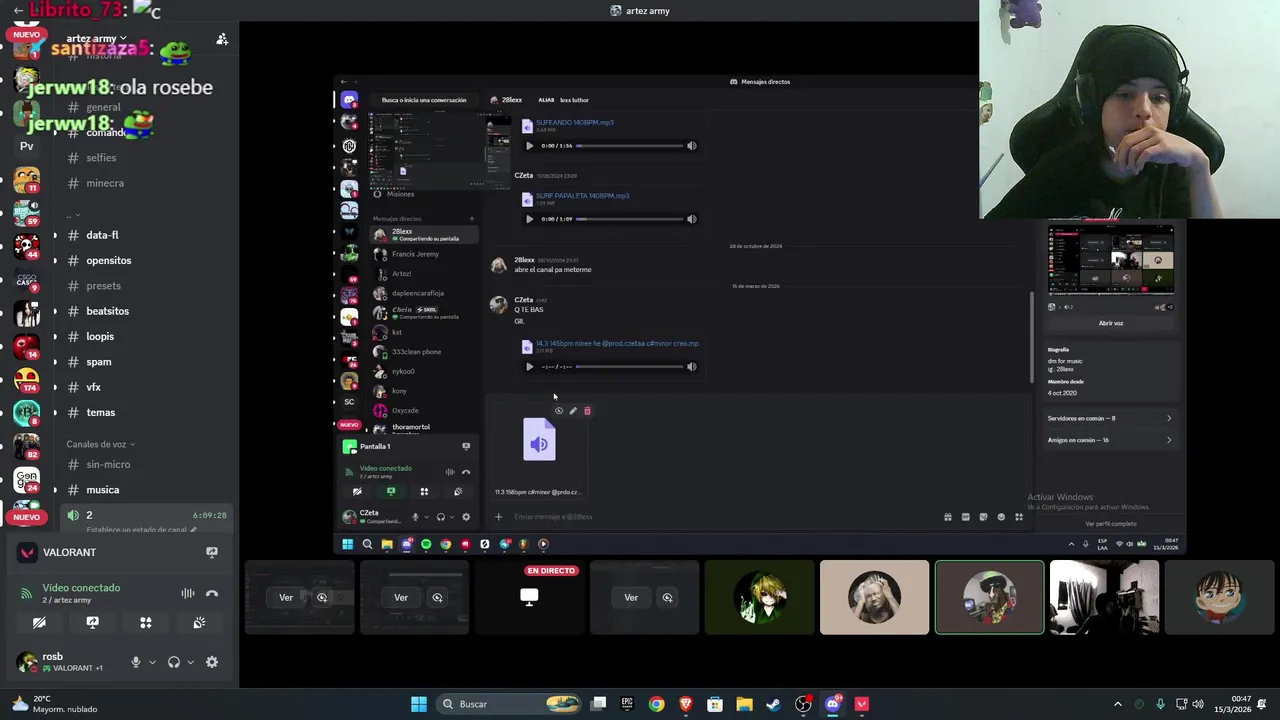The image size is (1280, 720).
Task: Open gift icon in message box
Action: click(x=947, y=517)
